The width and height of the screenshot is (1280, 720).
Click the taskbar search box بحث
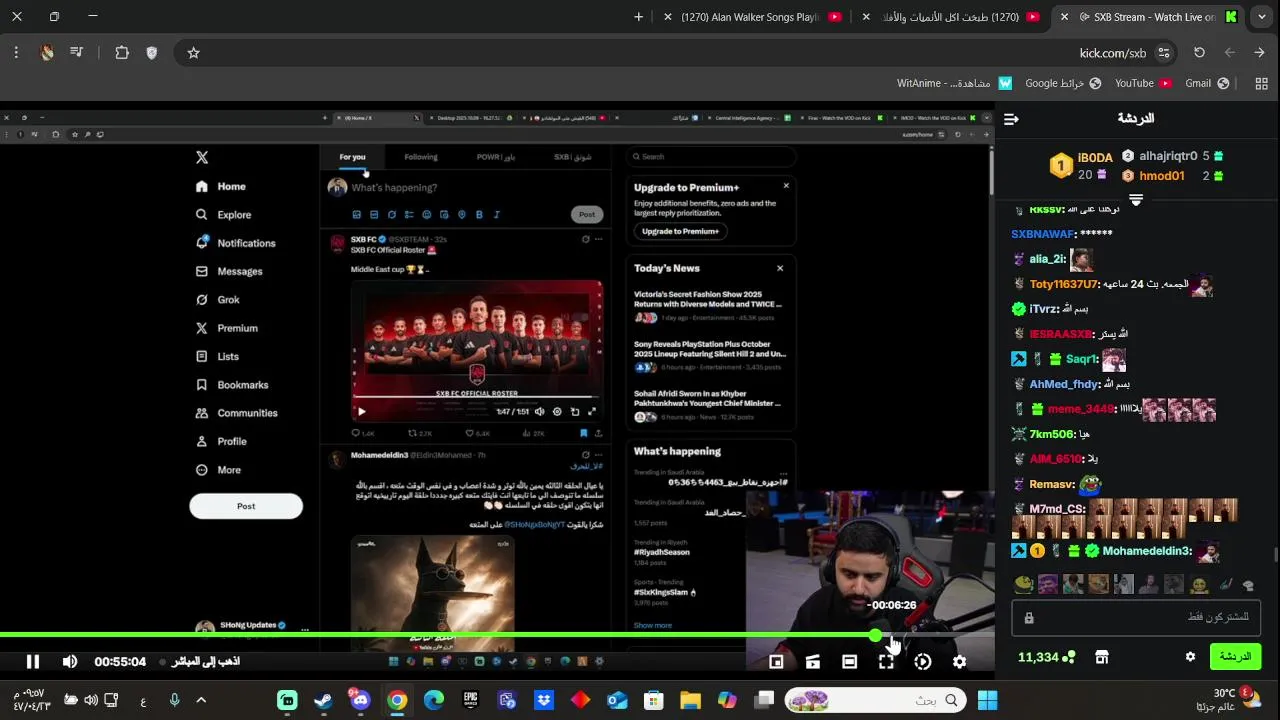click(x=875, y=701)
